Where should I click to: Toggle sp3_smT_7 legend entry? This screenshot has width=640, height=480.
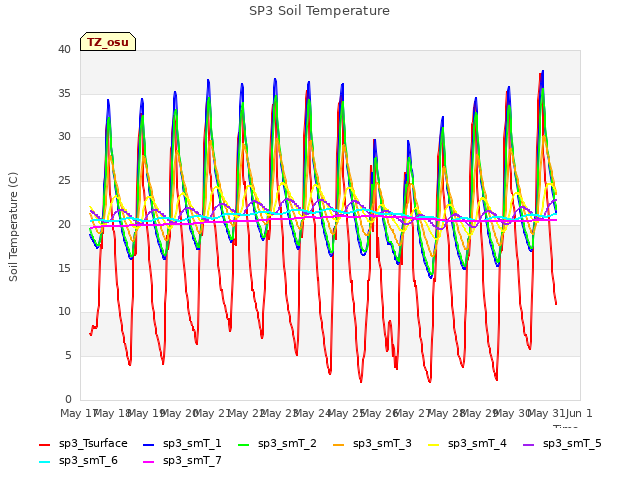182,461
